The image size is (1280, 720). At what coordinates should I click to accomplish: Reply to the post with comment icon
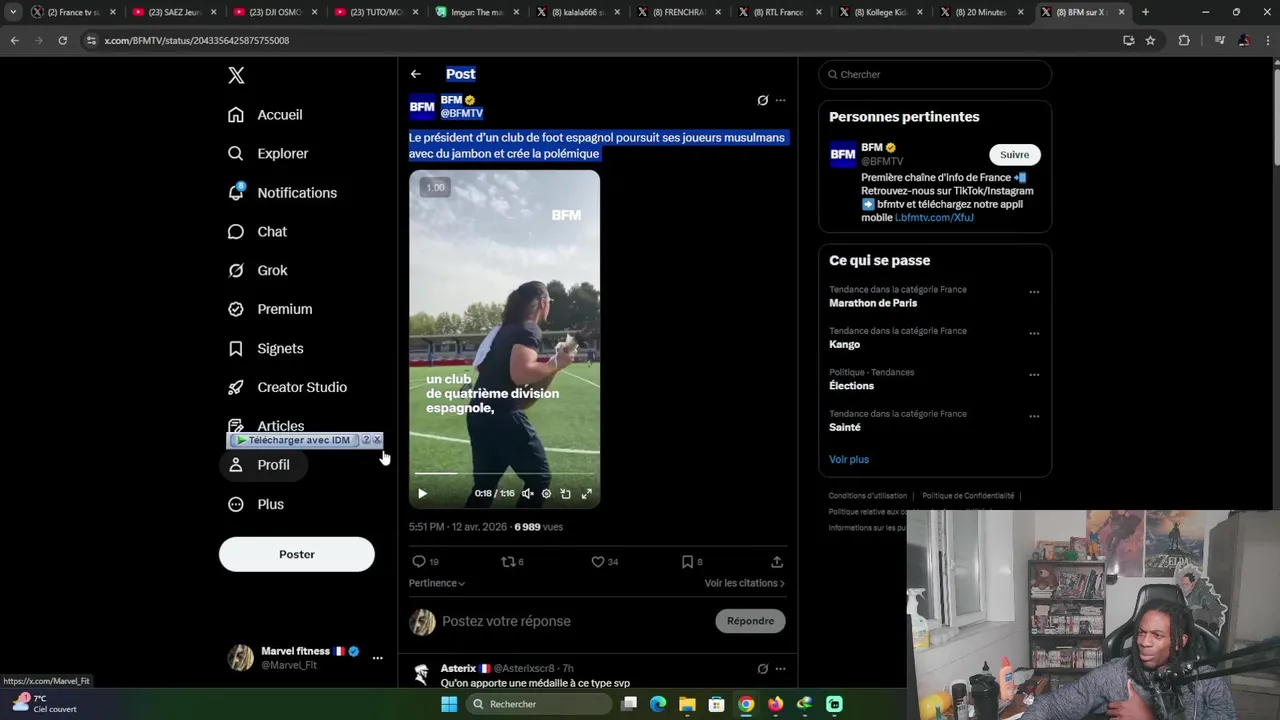pyautogui.click(x=425, y=562)
